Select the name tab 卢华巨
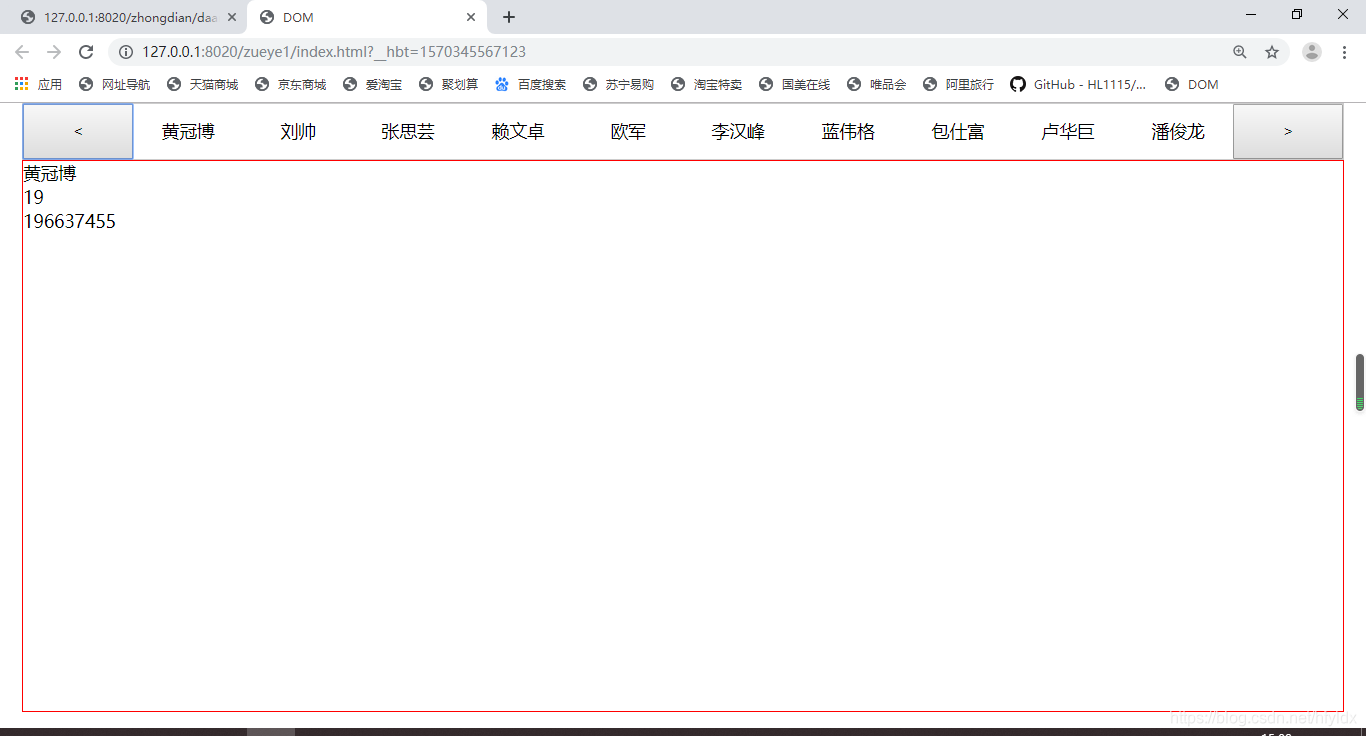Image resolution: width=1366 pixels, height=736 pixels. click(1068, 131)
